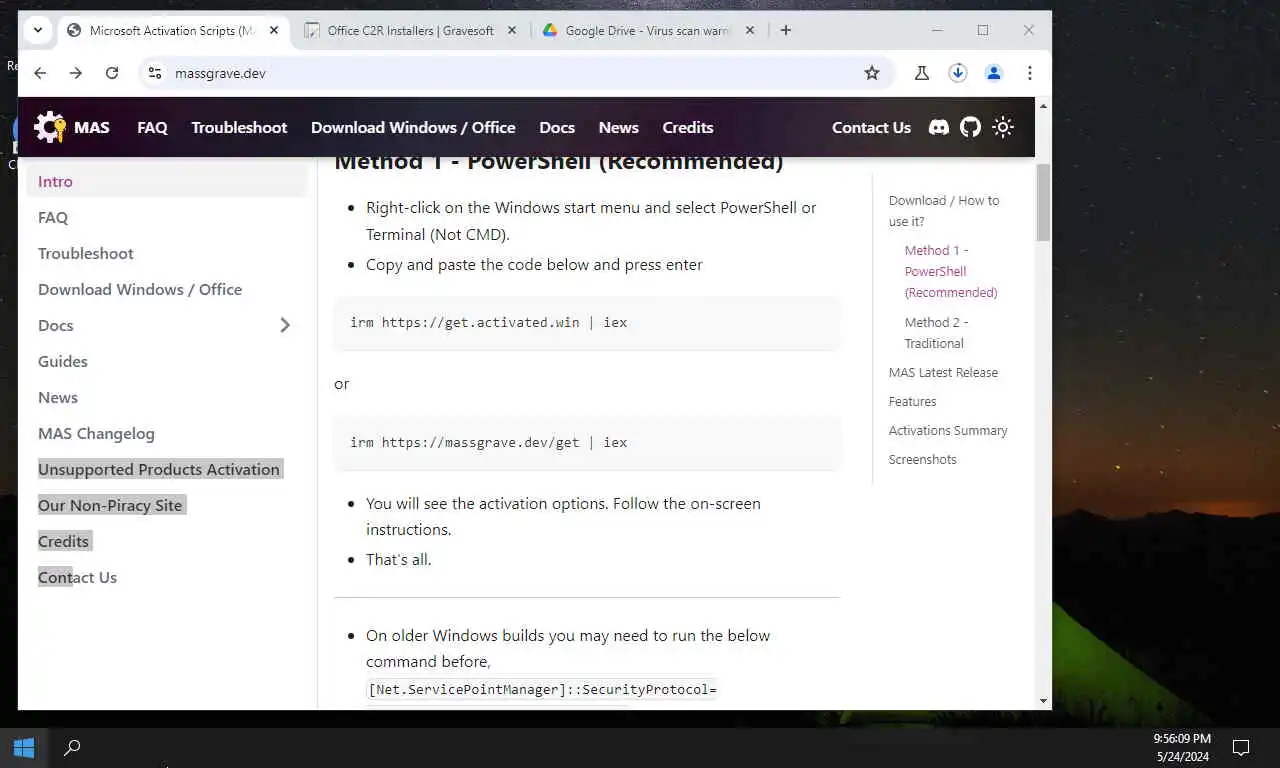This screenshot has width=1280, height=768.
Task: Open Credits in top navigation bar
Action: click(688, 127)
